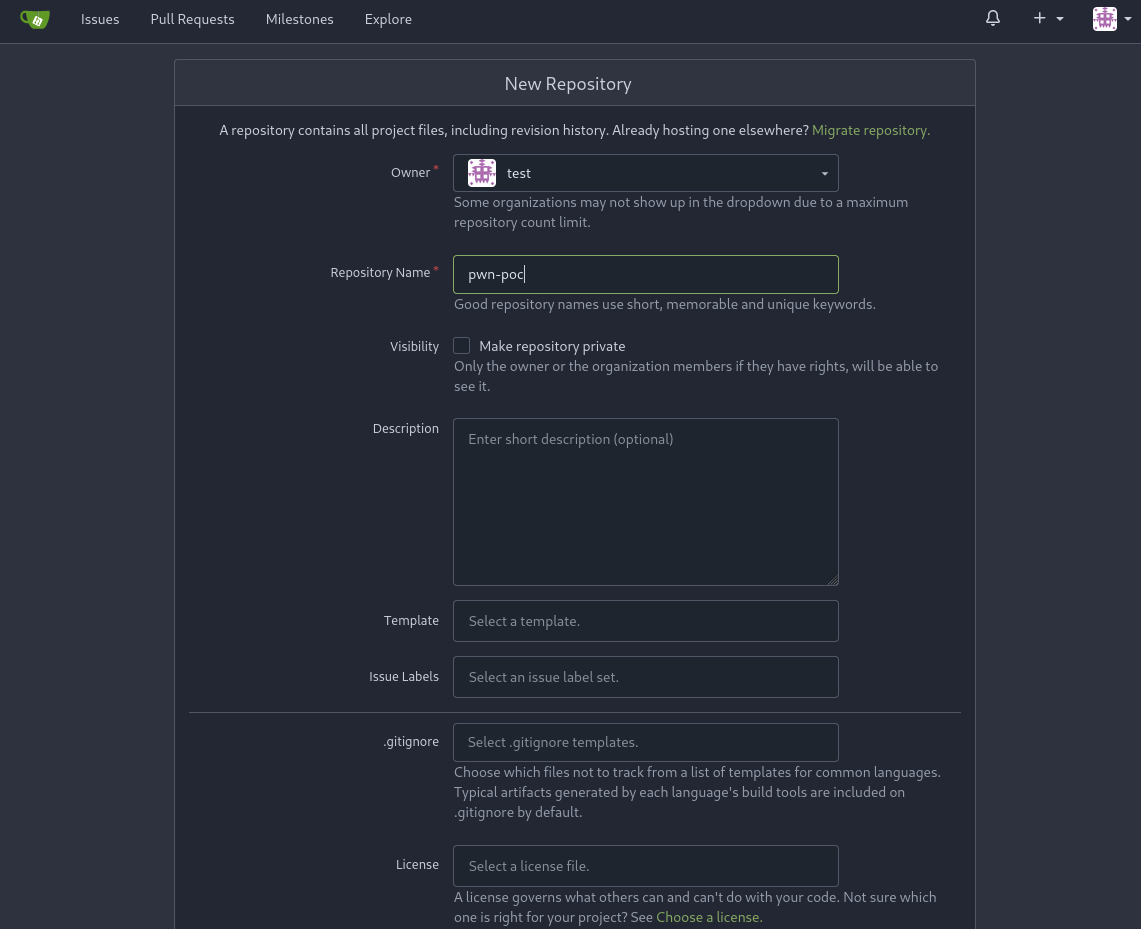Click the Gitea logo home icon

pyautogui.click(x=34, y=19)
